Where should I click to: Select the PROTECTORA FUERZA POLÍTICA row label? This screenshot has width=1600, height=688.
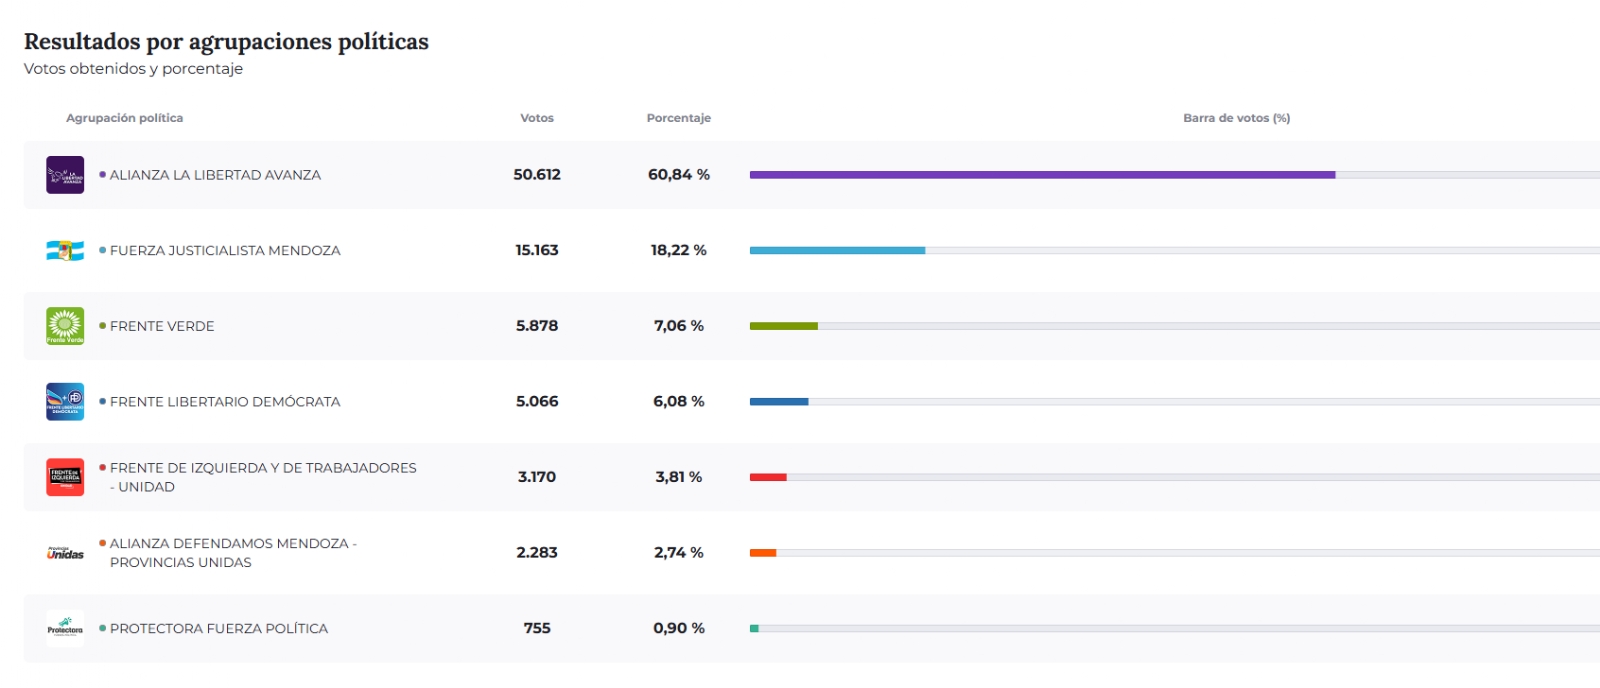pos(219,629)
